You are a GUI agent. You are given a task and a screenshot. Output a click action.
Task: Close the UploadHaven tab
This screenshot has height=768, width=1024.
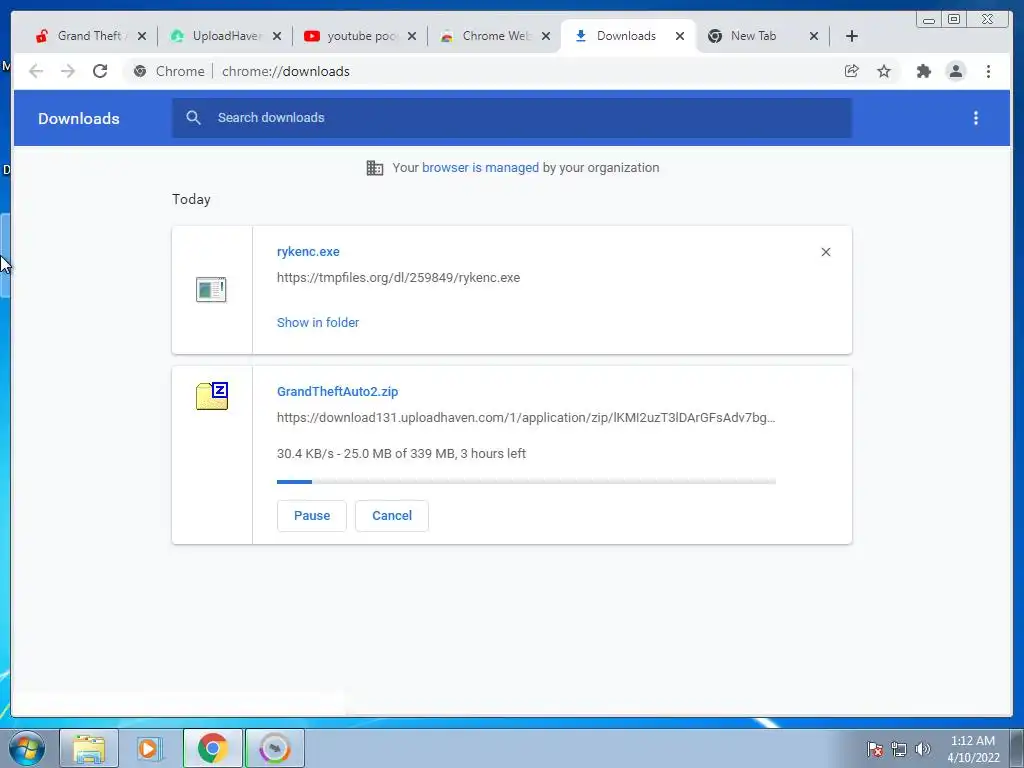277,36
